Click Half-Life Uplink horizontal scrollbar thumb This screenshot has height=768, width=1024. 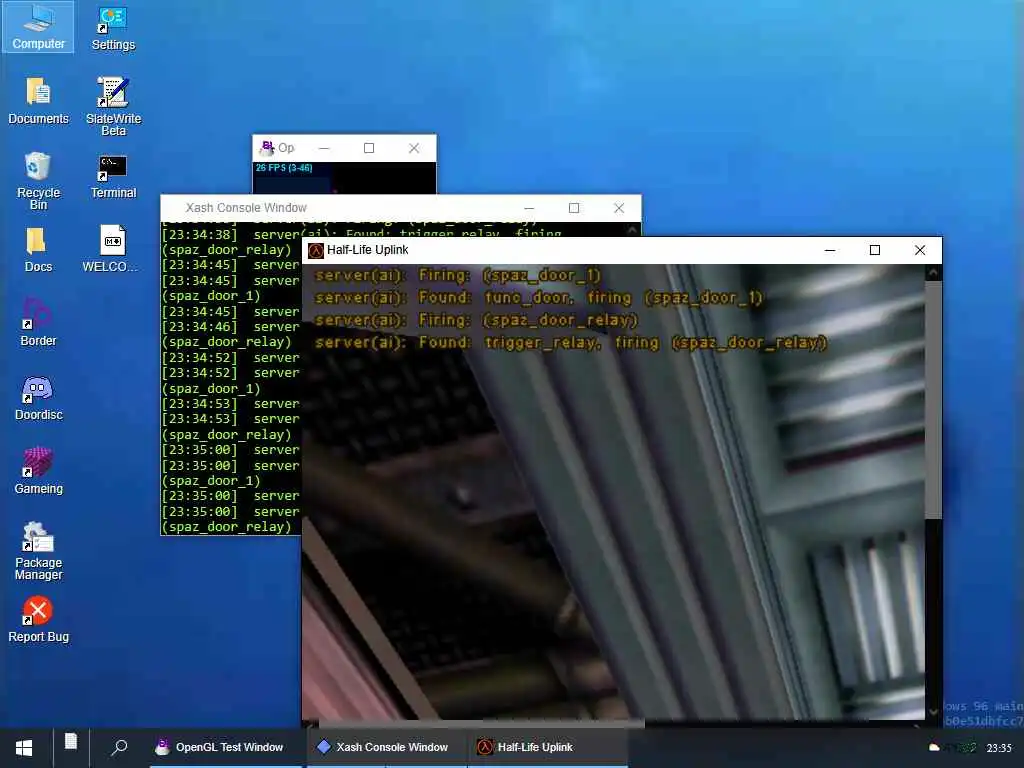click(481, 724)
